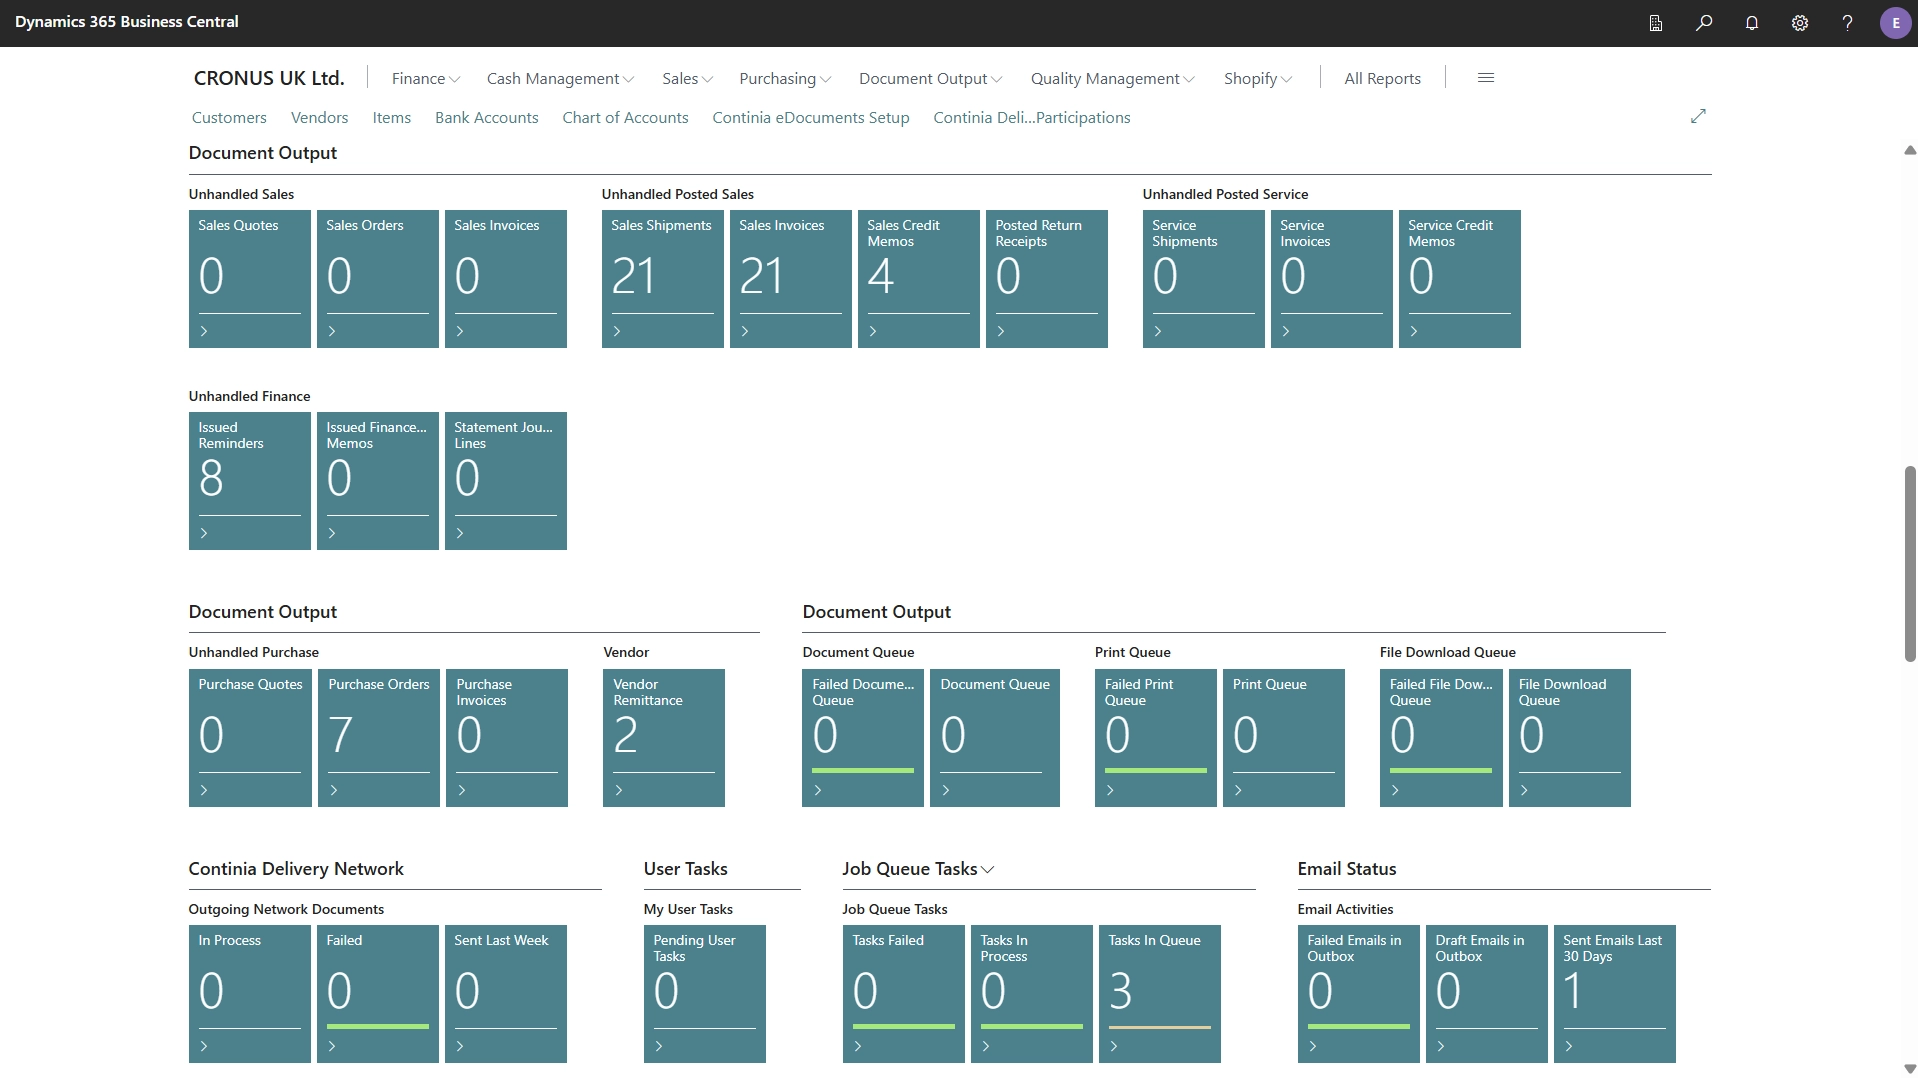This screenshot has width=1918, height=1078.
Task: Expand the page with the diagonal arrows icon
Action: click(1698, 116)
